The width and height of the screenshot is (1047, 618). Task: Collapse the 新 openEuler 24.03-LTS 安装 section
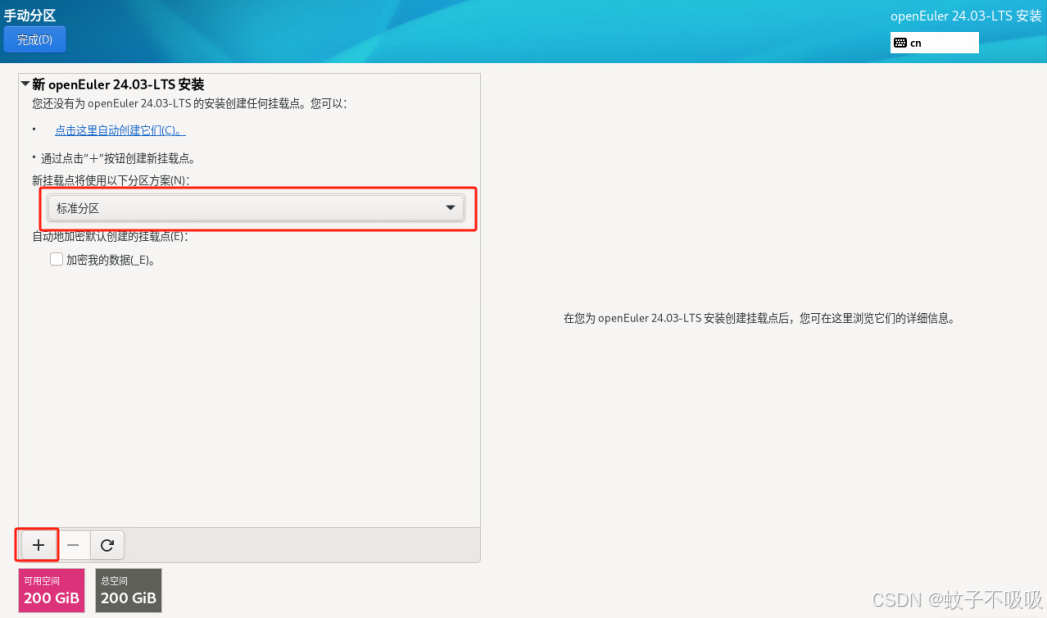pyautogui.click(x=25, y=84)
